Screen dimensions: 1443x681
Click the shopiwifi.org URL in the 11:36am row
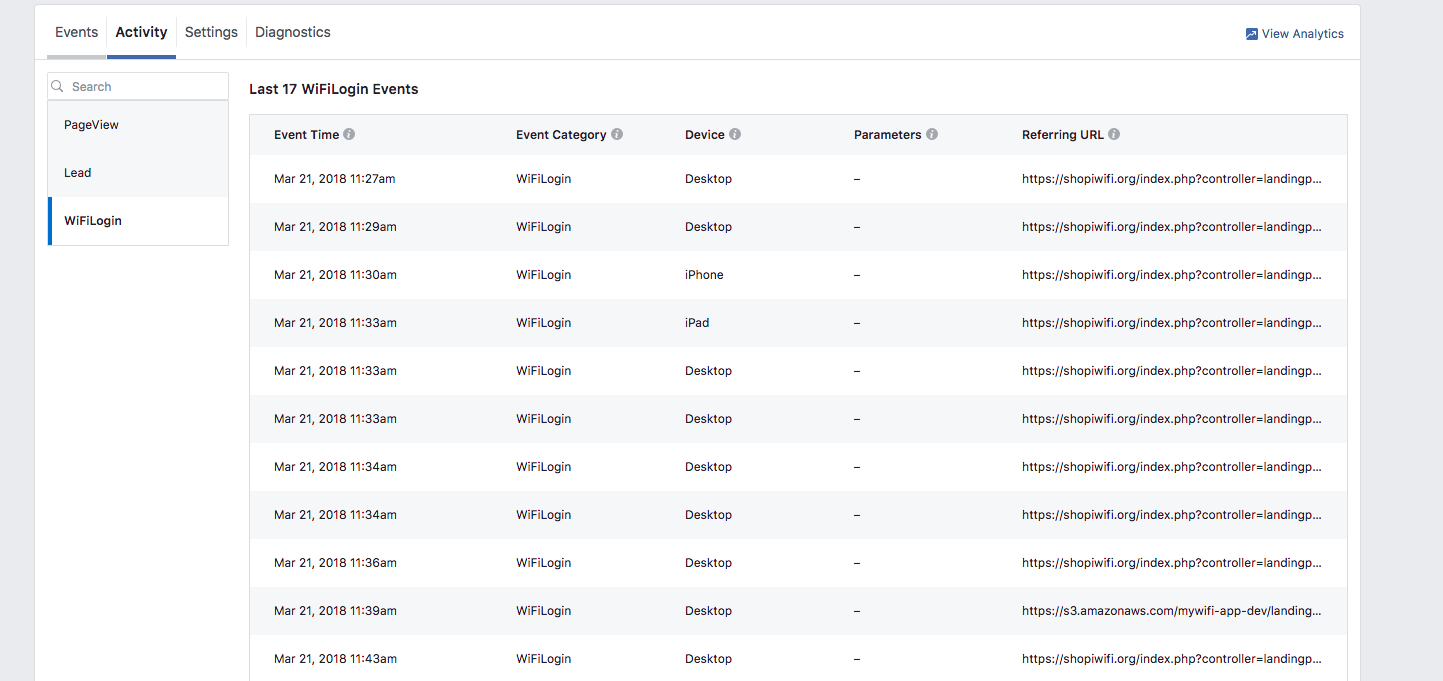point(1172,563)
